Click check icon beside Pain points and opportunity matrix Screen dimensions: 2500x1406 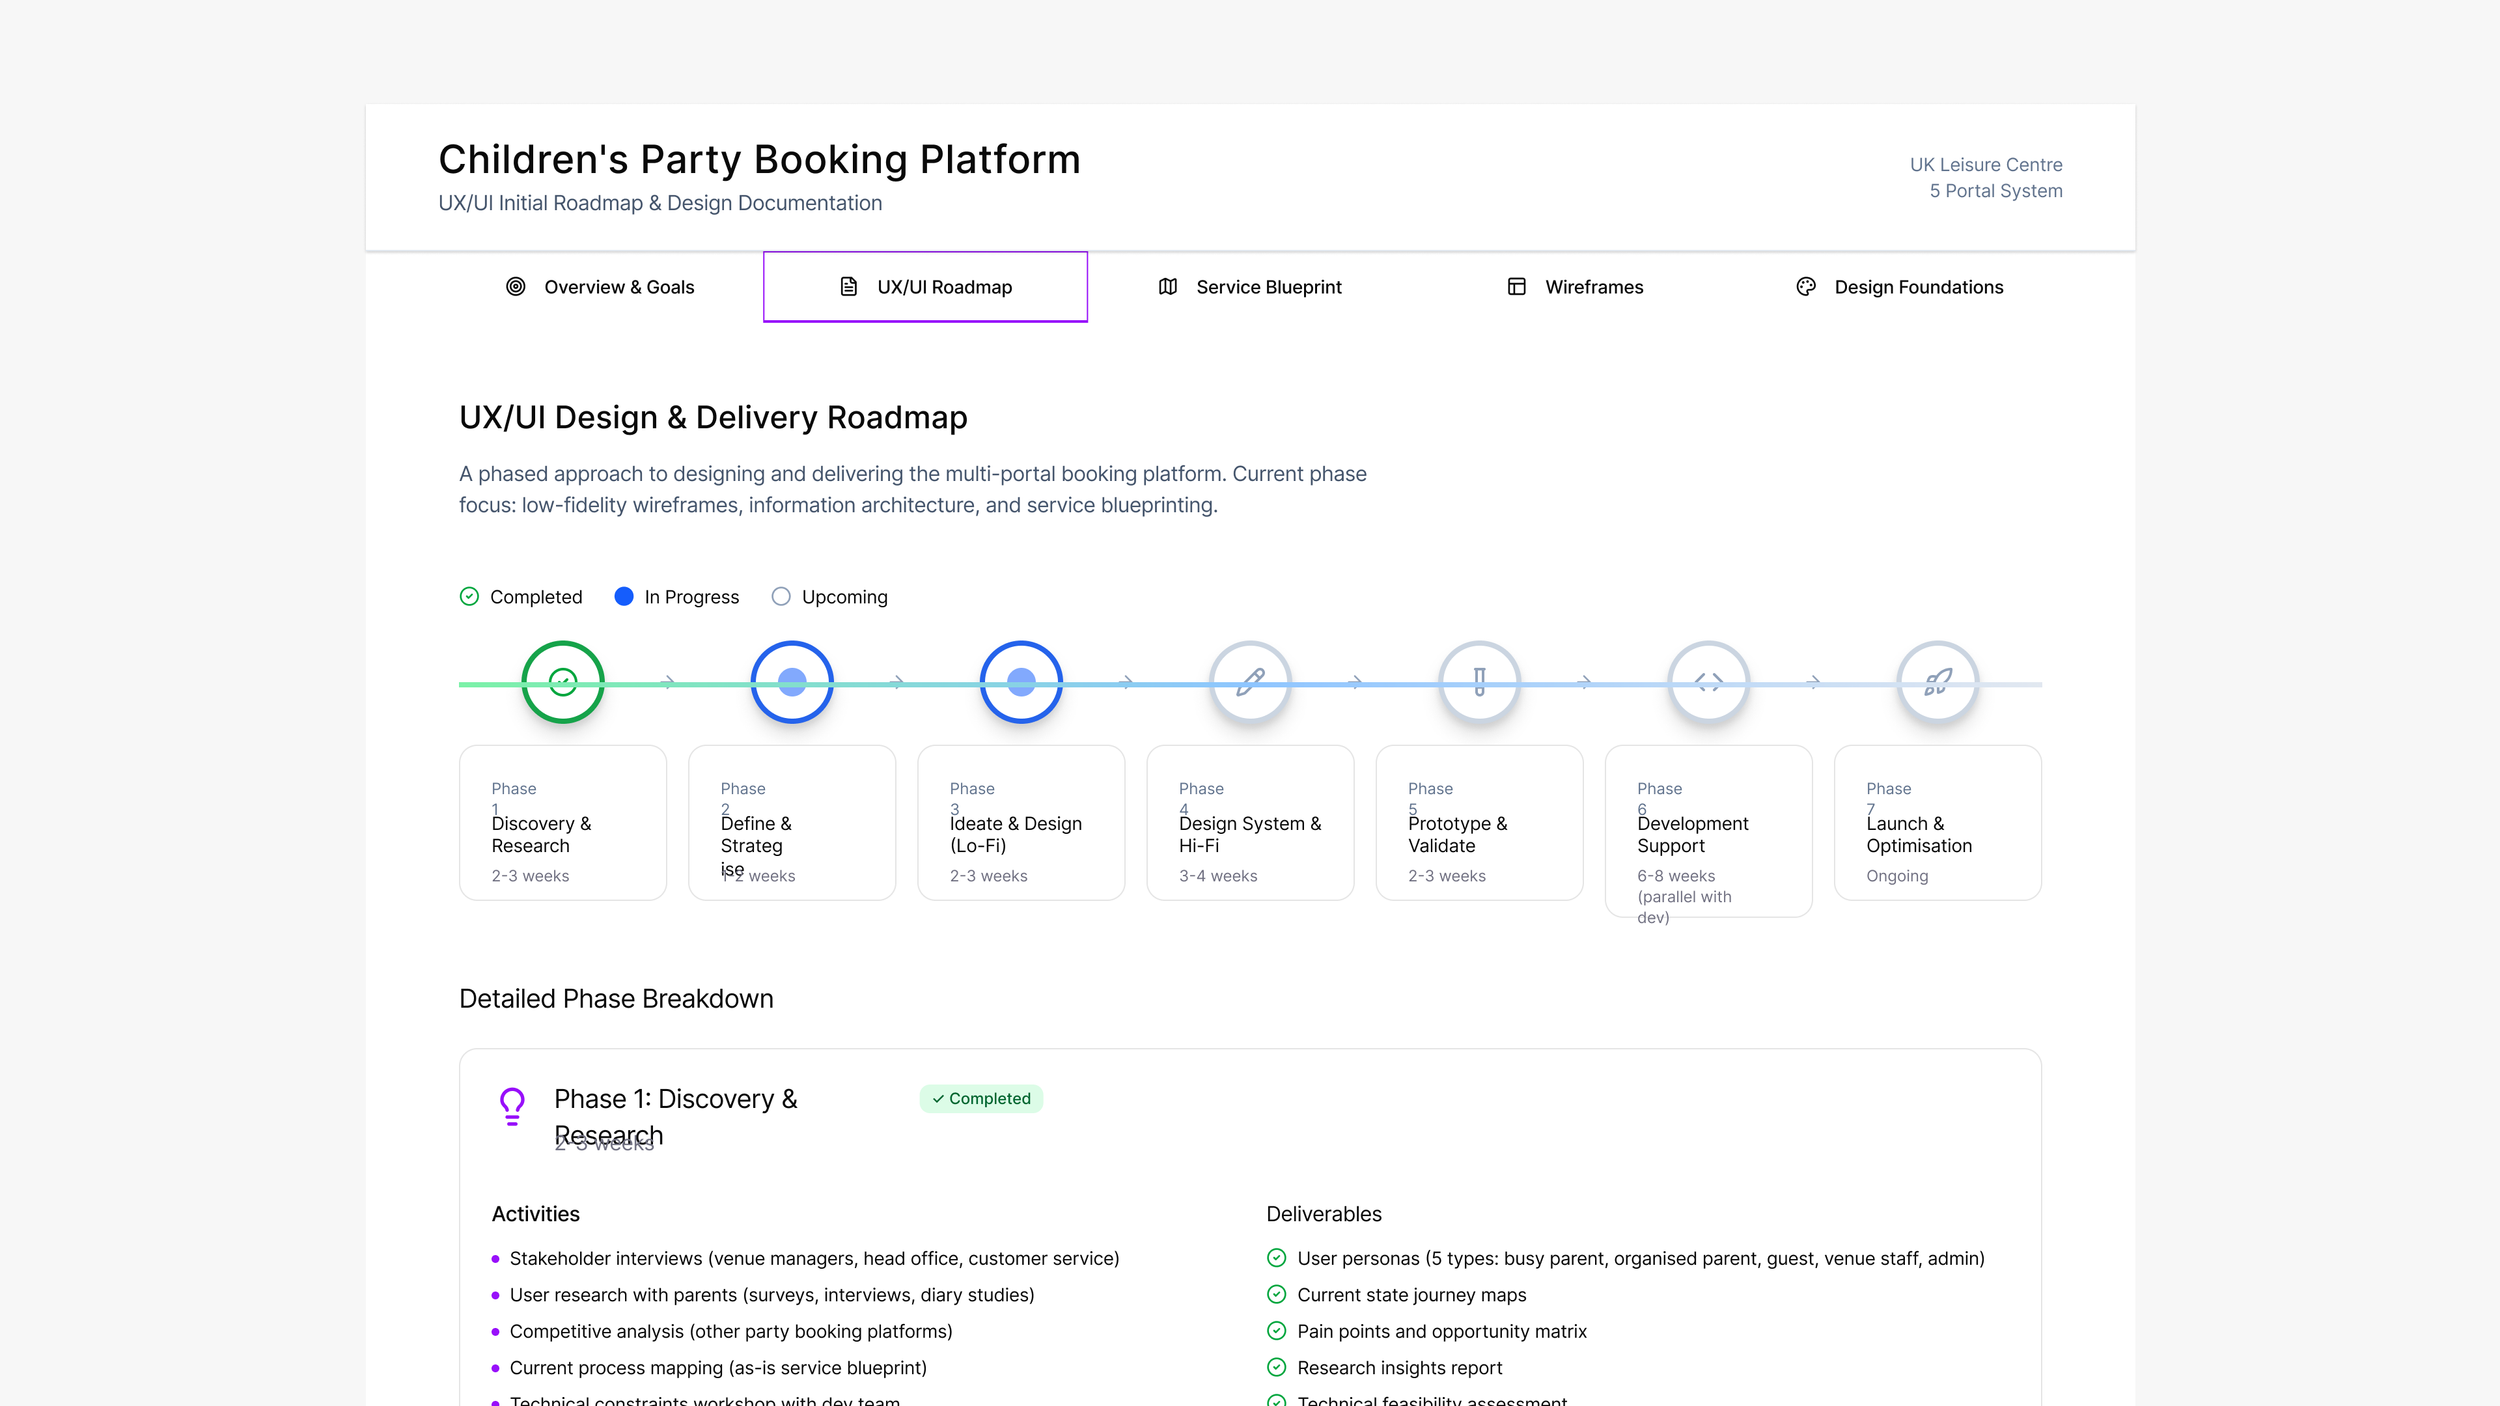pos(1277,1331)
